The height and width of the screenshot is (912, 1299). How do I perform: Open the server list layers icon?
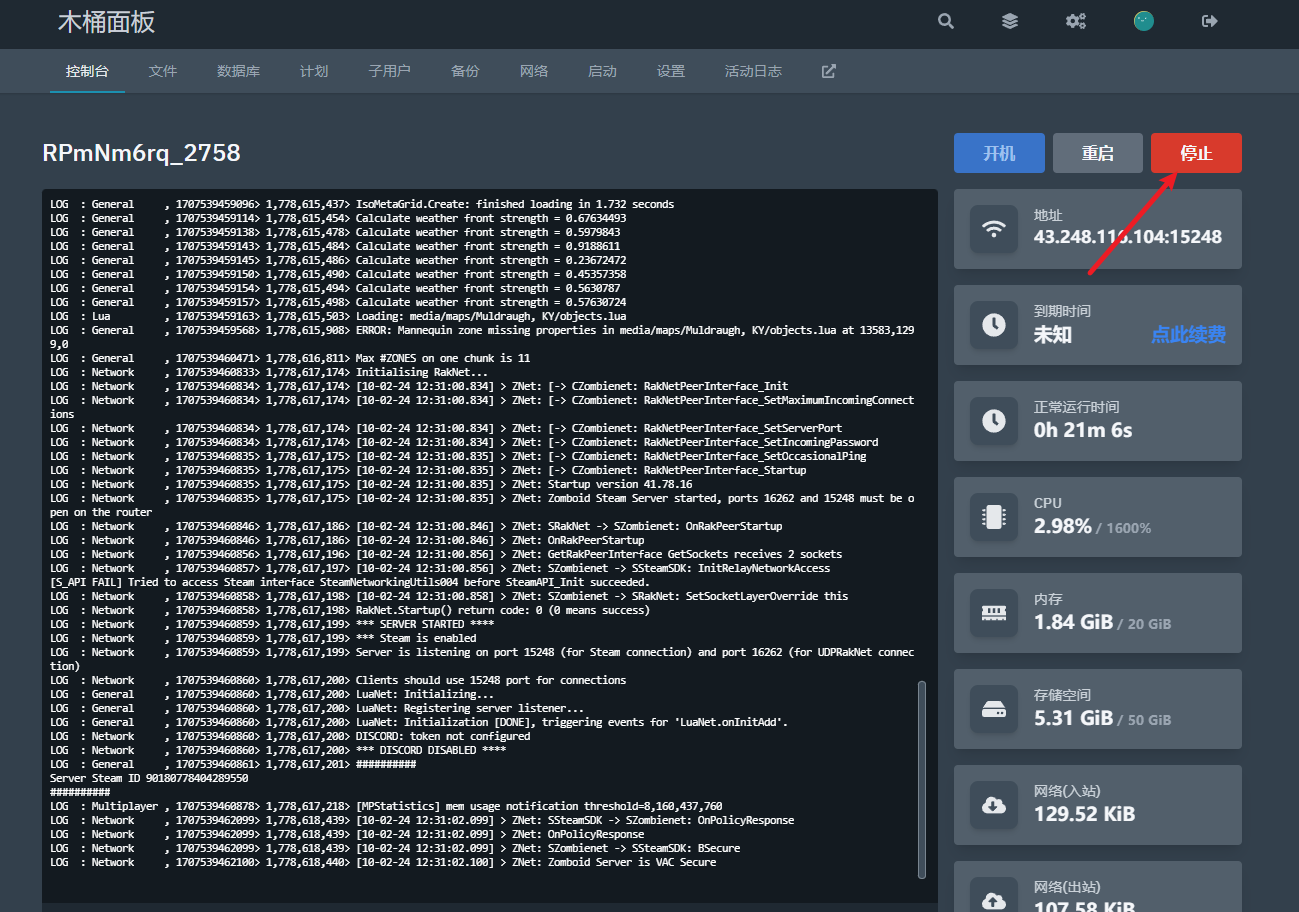pyautogui.click(x=1010, y=21)
